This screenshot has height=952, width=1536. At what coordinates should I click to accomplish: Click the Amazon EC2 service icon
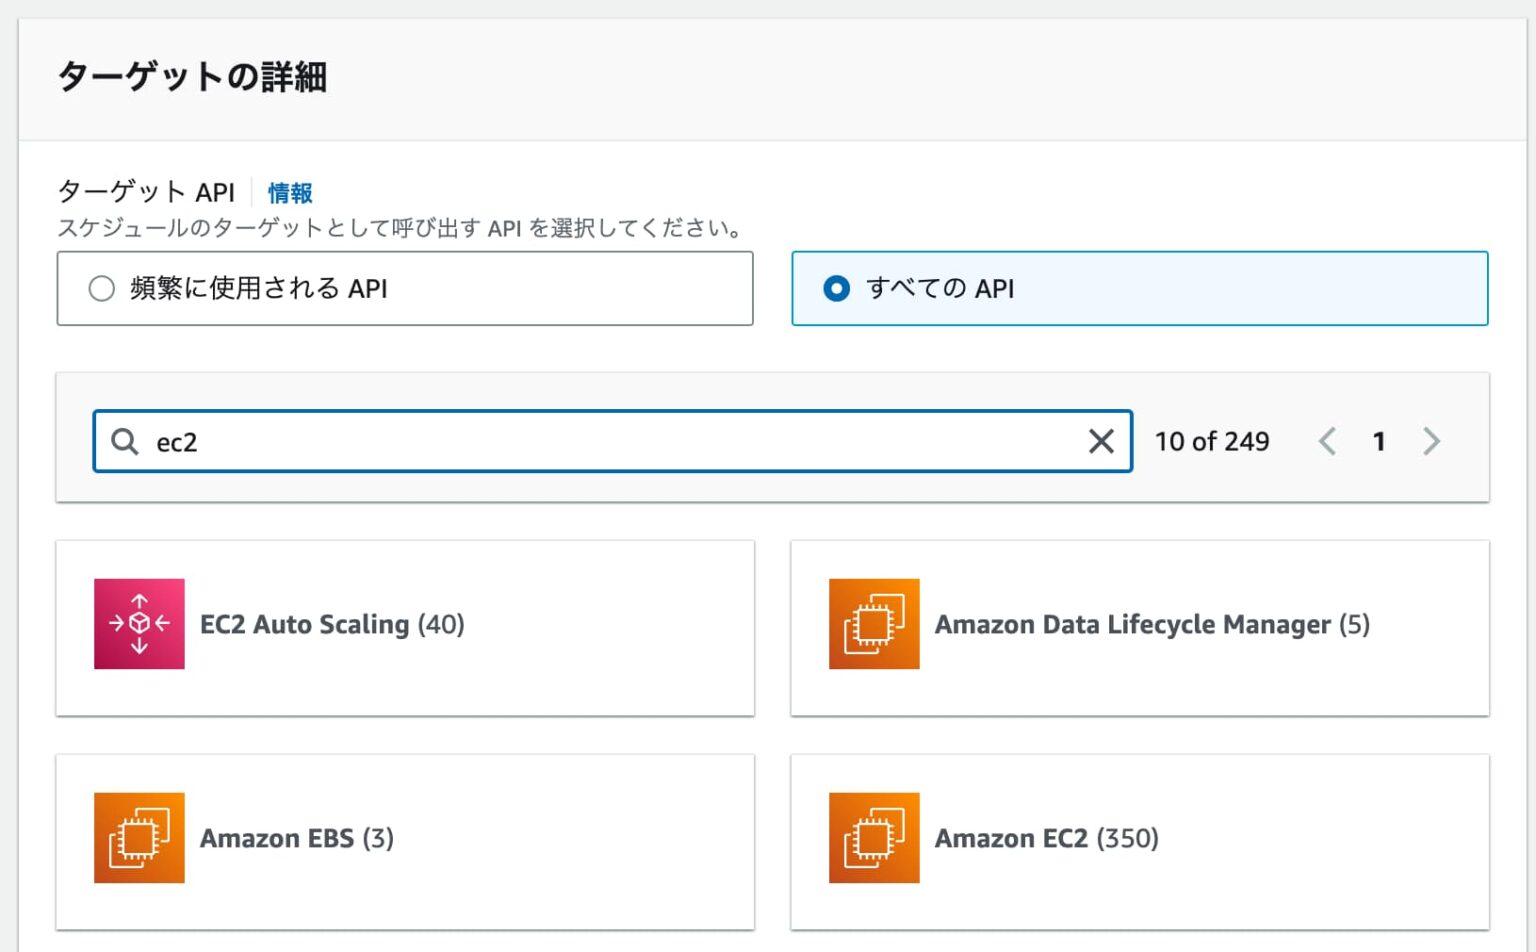coord(873,838)
